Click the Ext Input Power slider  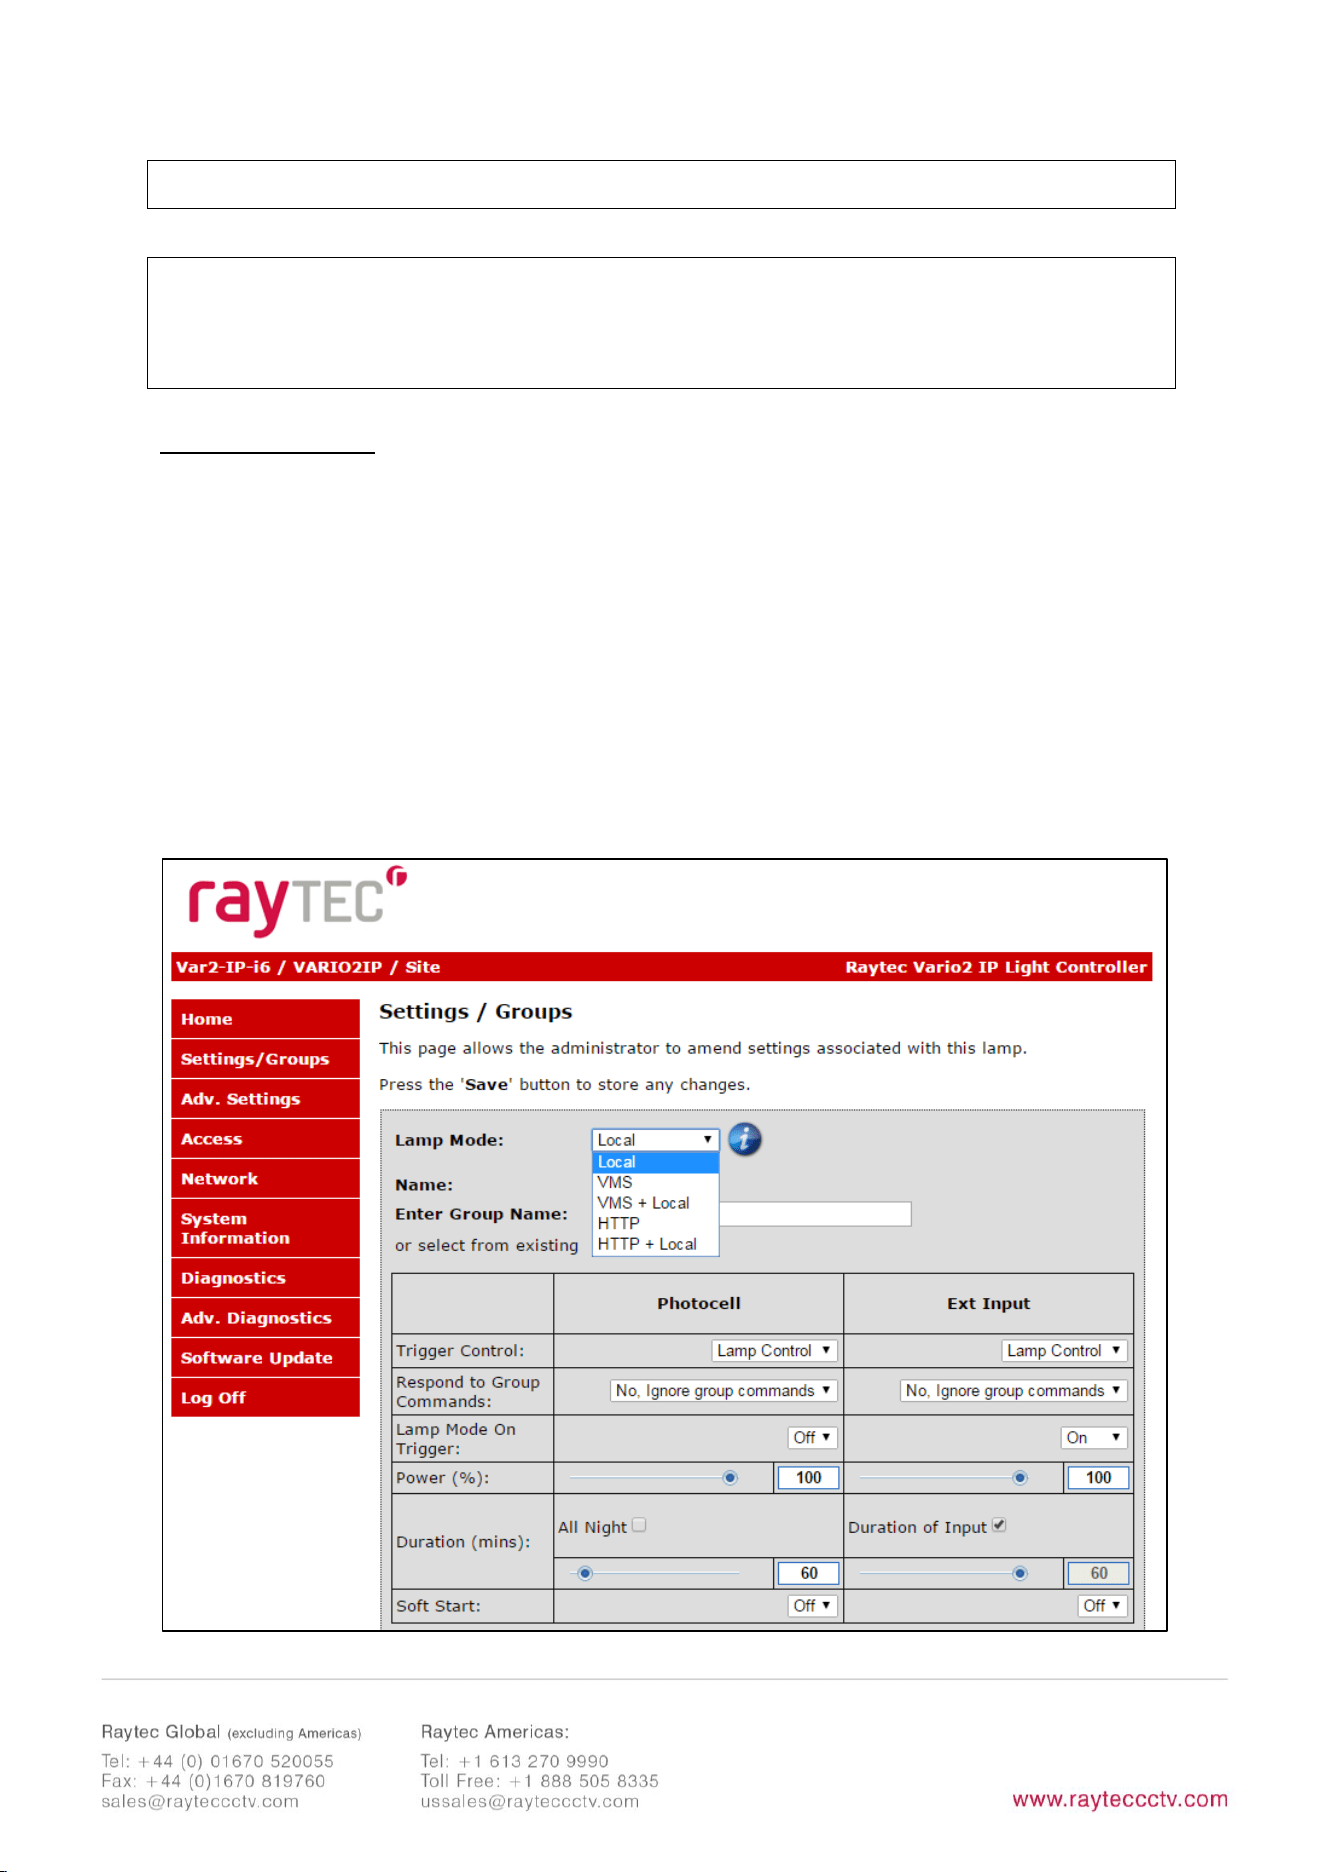(944, 1478)
